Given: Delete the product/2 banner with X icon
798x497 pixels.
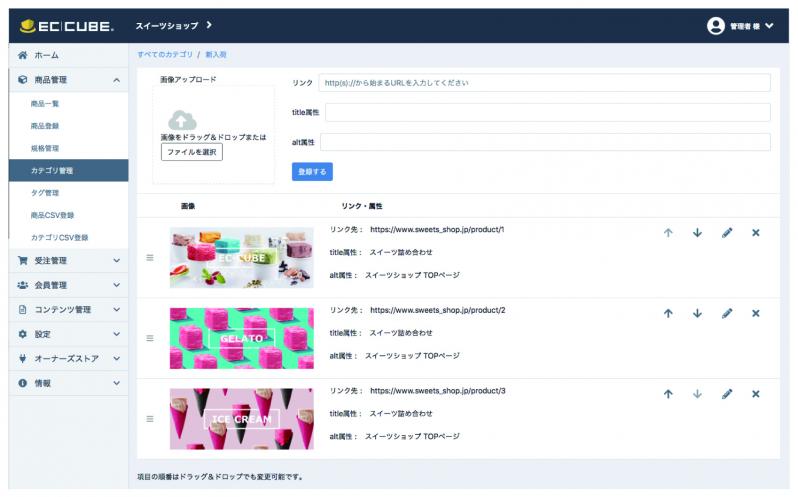Looking at the screenshot, I should coord(755,313).
